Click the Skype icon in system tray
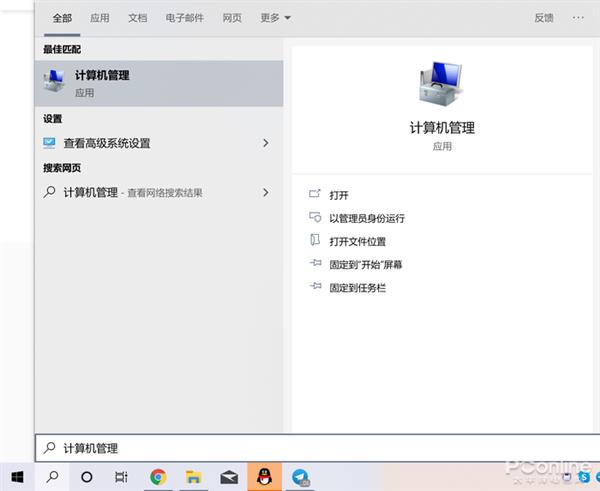The width and height of the screenshot is (600, 491). tap(584, 477)
